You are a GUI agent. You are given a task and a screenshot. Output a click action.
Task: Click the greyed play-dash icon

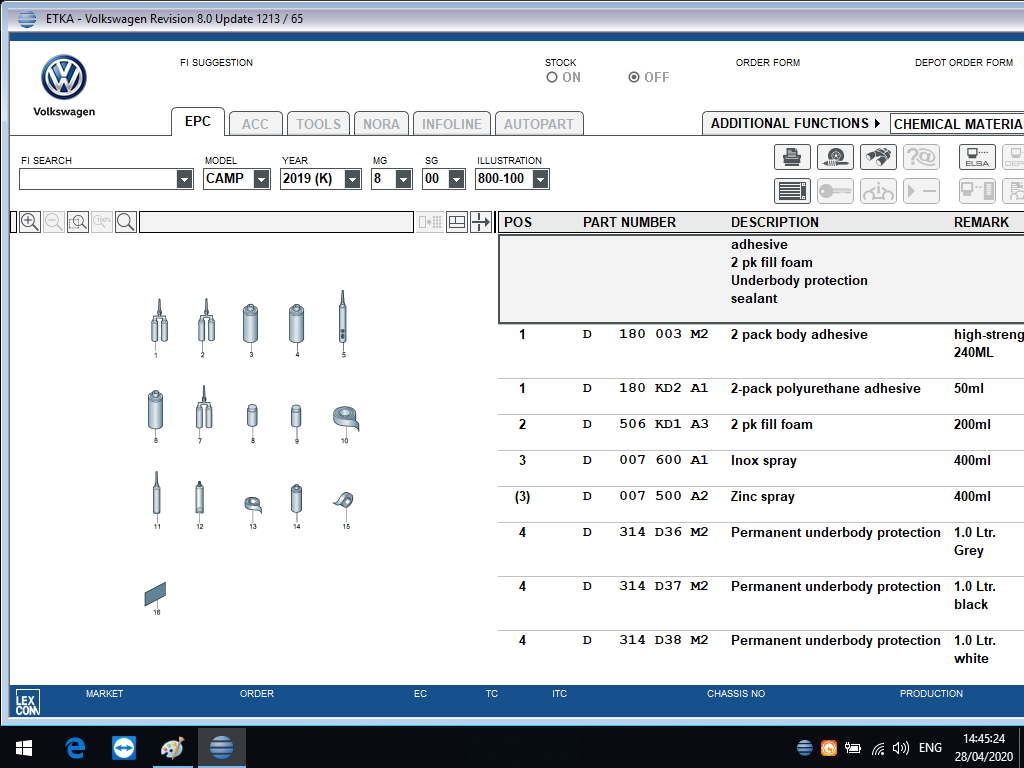pos(921,191)
